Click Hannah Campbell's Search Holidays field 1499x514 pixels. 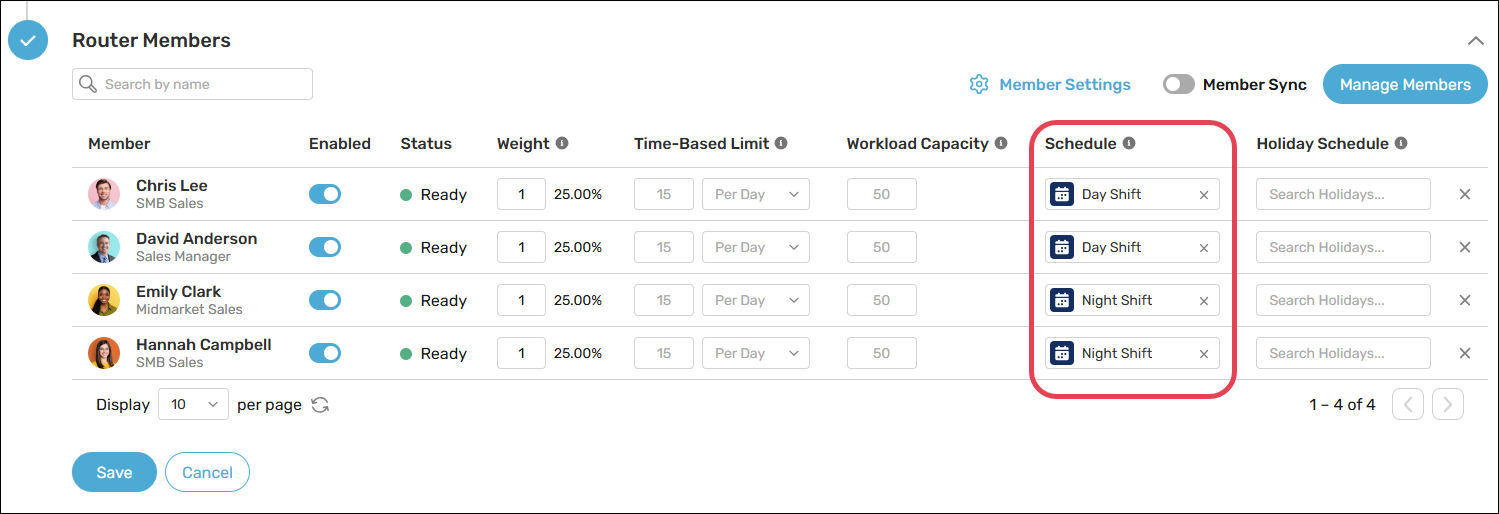pyautogui.click(x=1343, y=353)
